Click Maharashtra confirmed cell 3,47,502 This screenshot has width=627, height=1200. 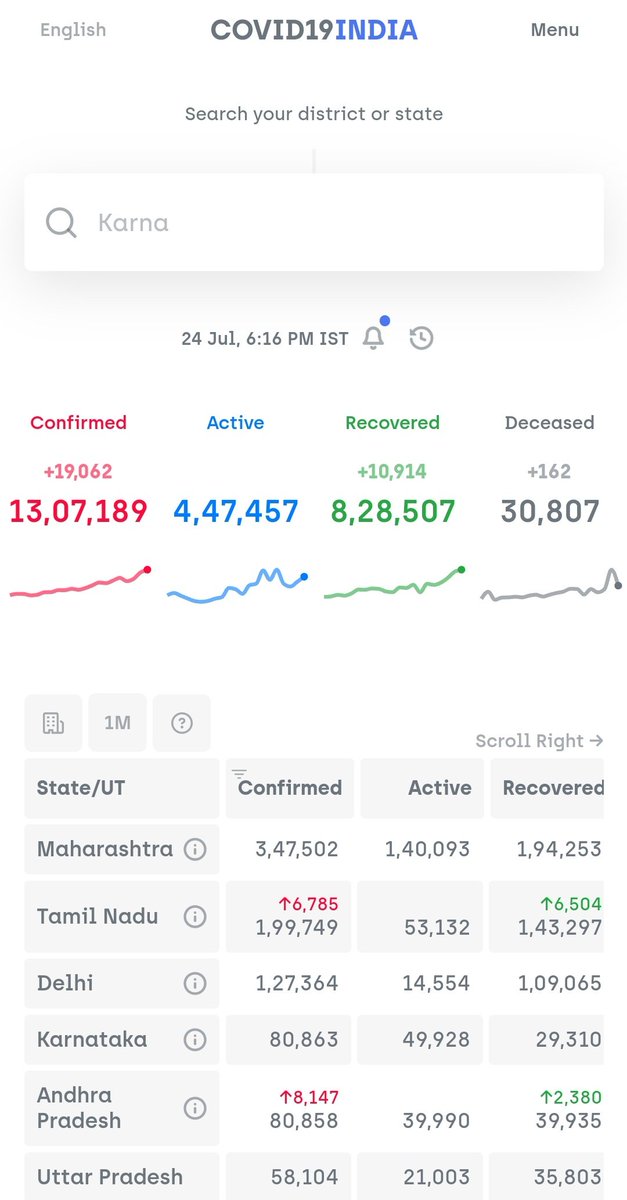(289, 850)
